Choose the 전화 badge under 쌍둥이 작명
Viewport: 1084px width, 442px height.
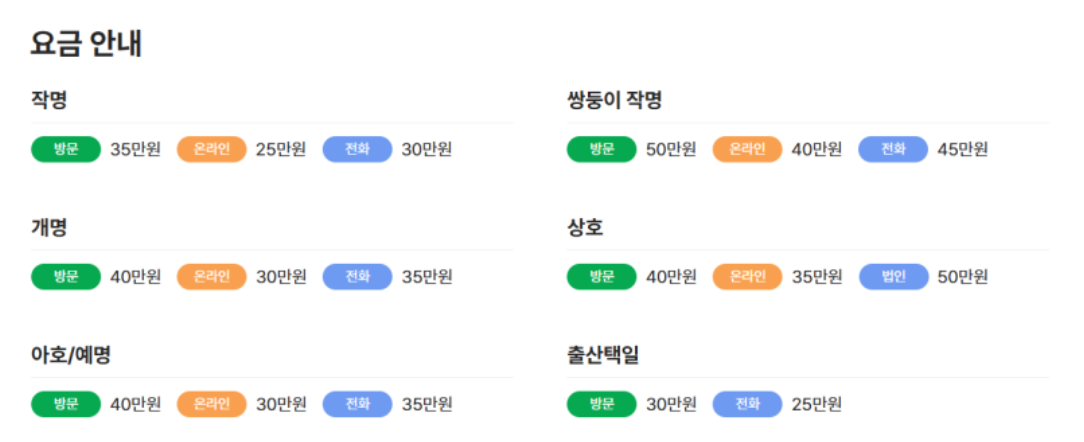tap(893, 149)
